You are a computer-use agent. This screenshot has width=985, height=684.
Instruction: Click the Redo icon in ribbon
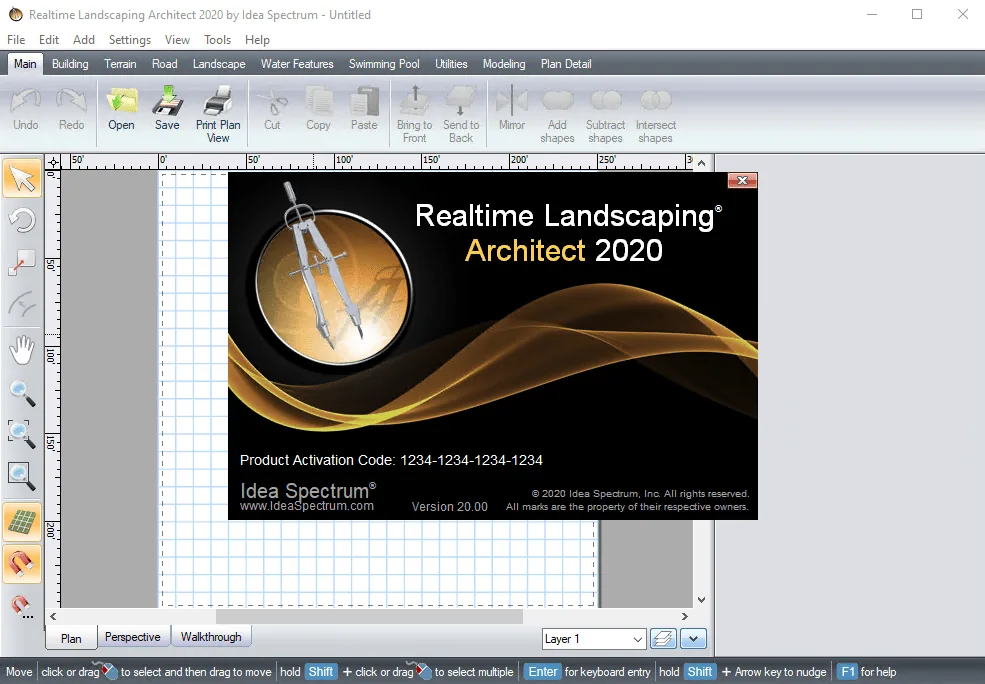pyautogui.click(x=71, y=101)
